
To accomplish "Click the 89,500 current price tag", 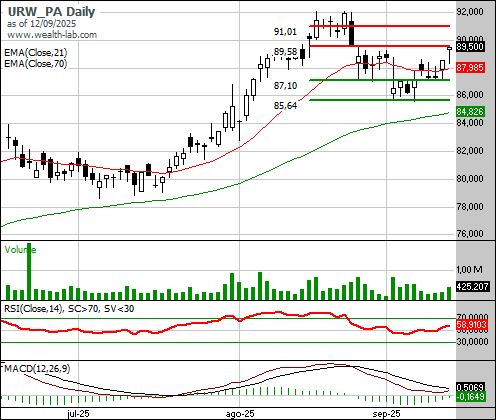I will 470,47.
